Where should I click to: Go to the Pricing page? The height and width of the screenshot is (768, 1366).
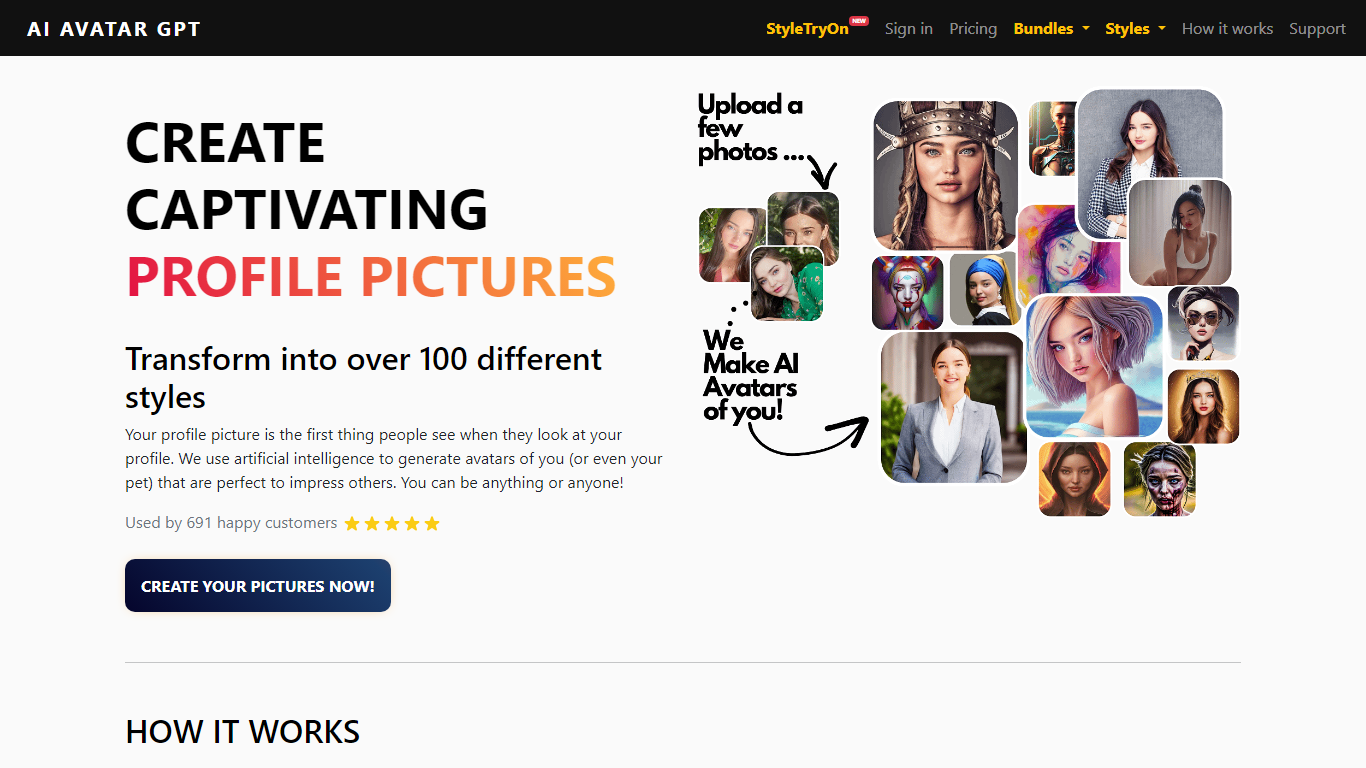pos(972,29)
